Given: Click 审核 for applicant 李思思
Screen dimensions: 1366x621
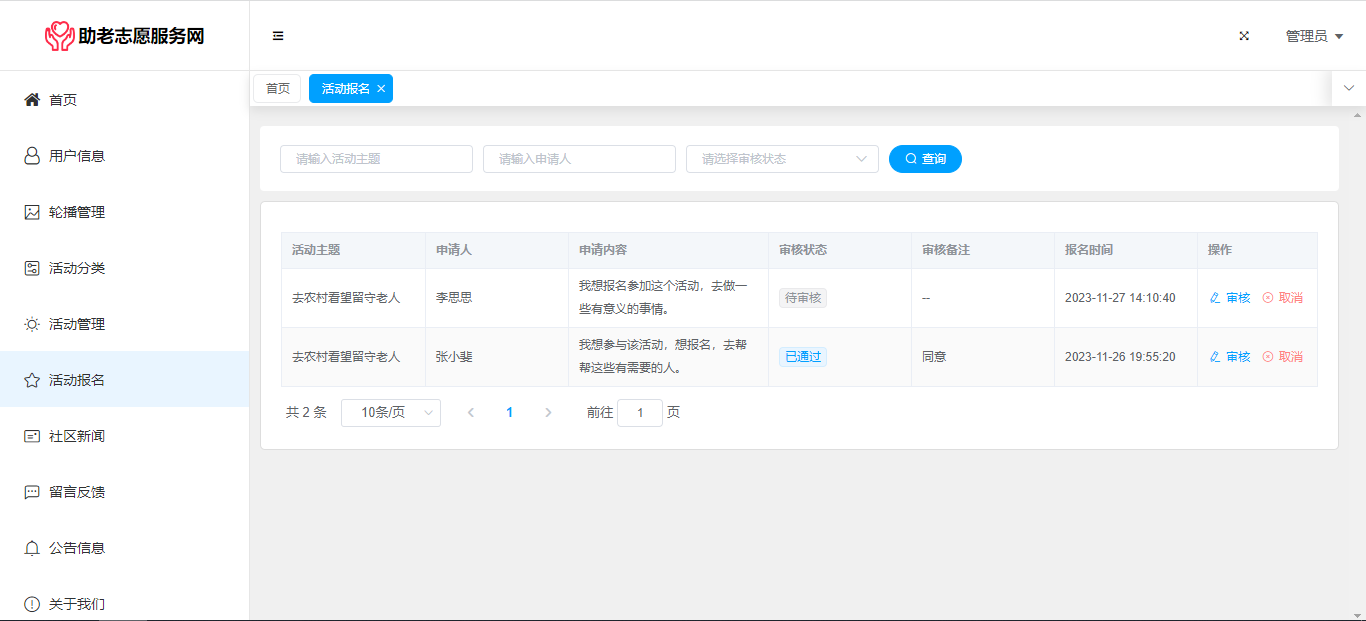Looking at the screenshot, I should pos(1230,298).
